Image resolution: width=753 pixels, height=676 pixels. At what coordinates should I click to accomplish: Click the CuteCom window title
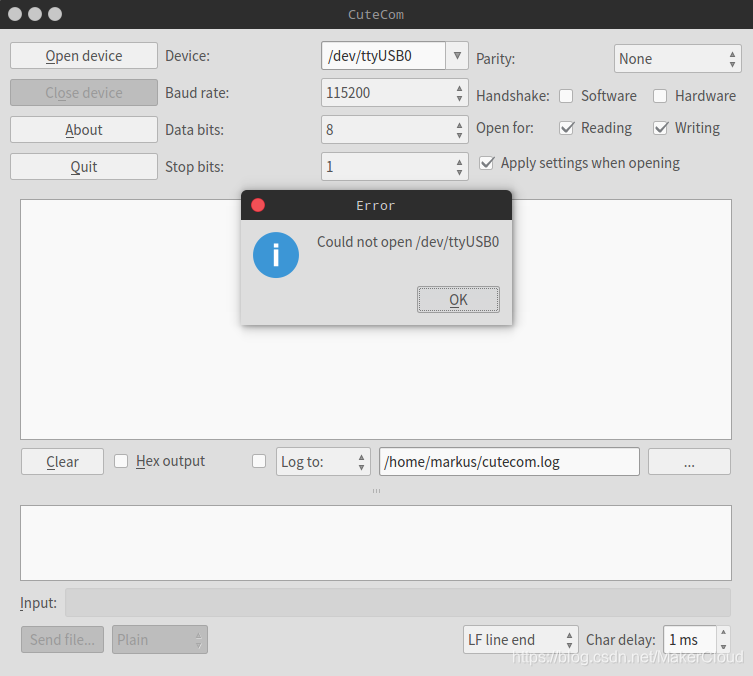pyautogui.click(x=376, y=14)
